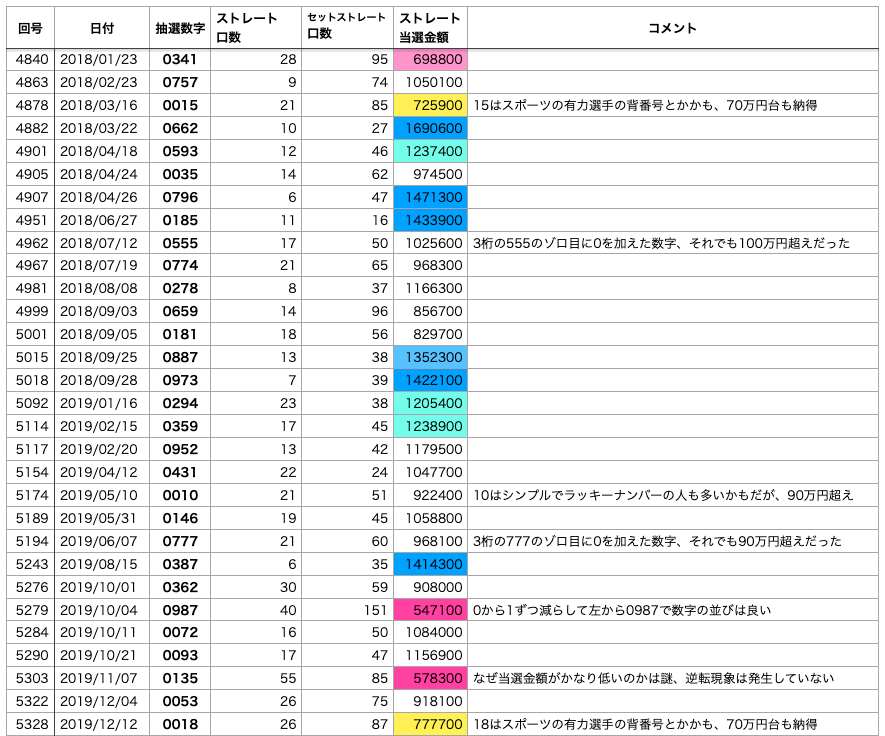Select the blue cell 1414300
Viewport: 885px width, 736px height.
coord(430,564)
